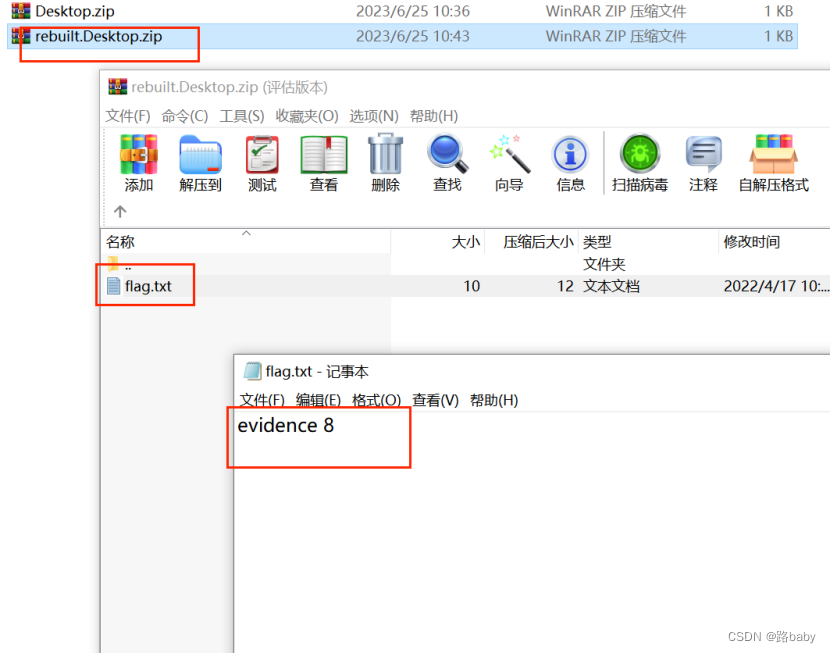
Task: Click the 文本文档 type cell of flag.txt
Action: coord(611,286)
